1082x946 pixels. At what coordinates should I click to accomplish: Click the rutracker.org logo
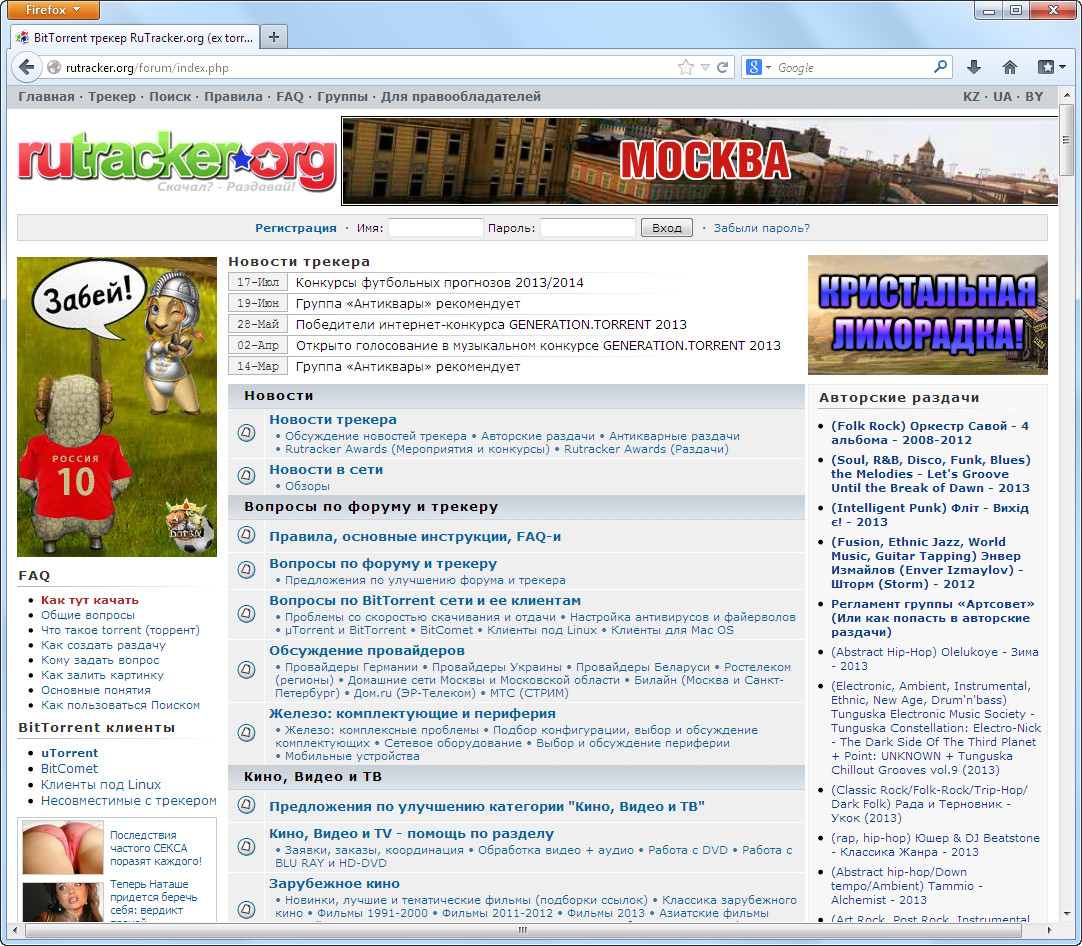pos(177,161)
